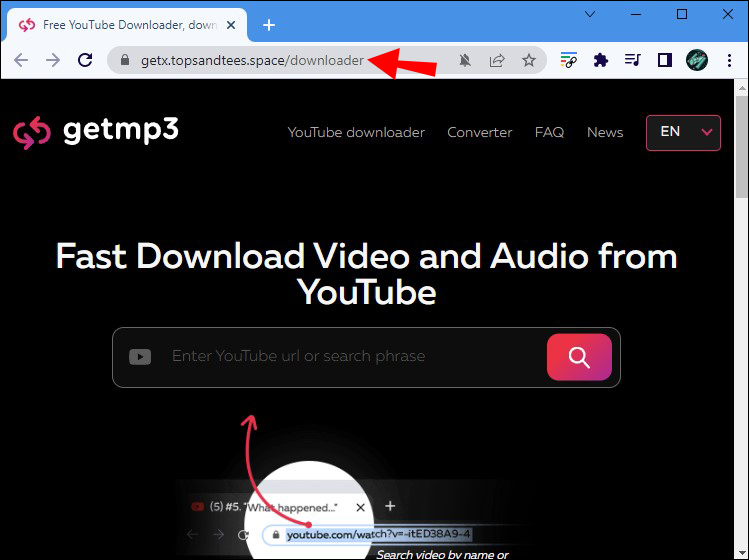Open the Chrome profile avatar

[696, 60]
